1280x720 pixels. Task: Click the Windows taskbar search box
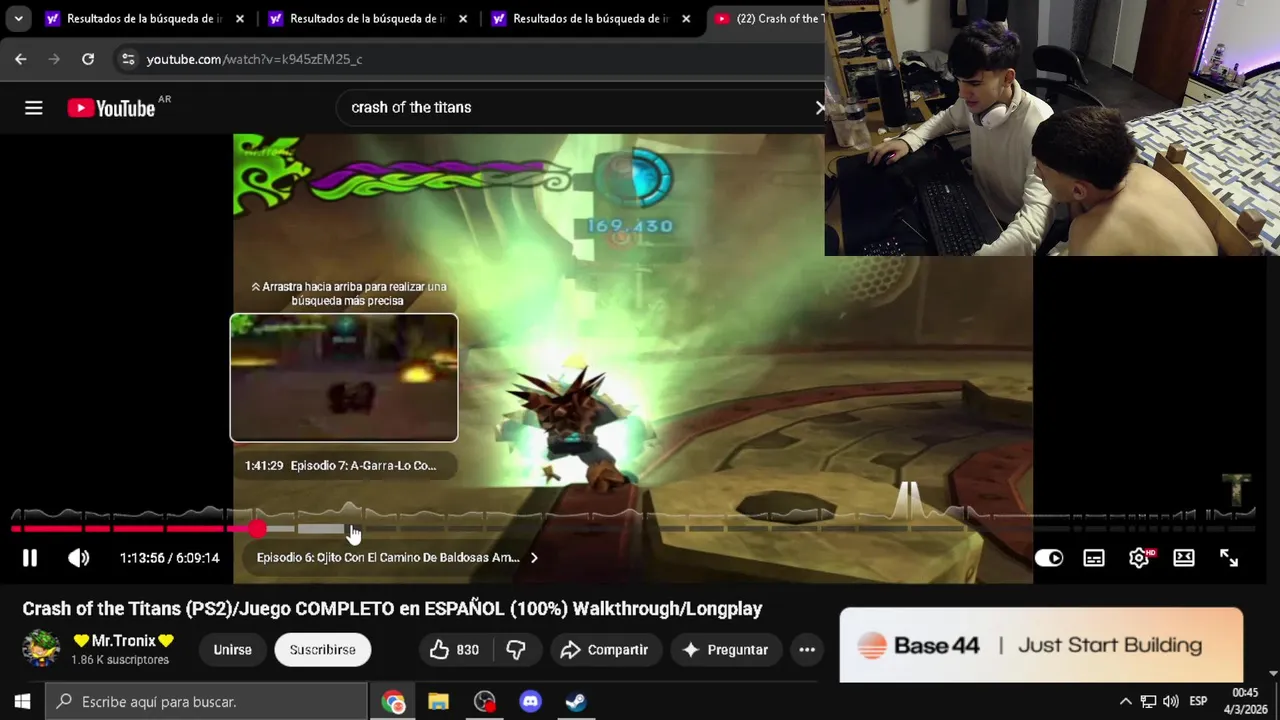(x=207, y=702)
